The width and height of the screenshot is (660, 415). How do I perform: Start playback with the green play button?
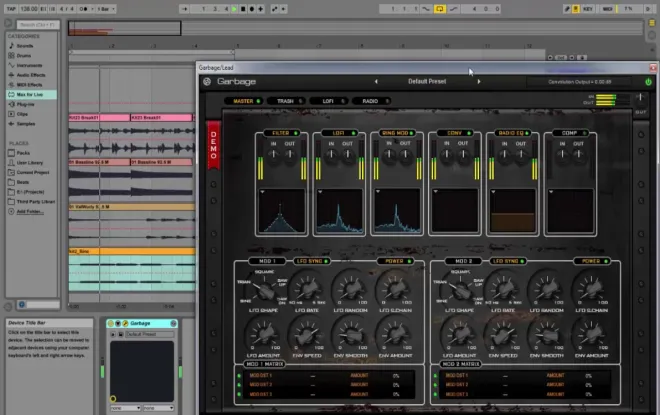click(234, 9)
